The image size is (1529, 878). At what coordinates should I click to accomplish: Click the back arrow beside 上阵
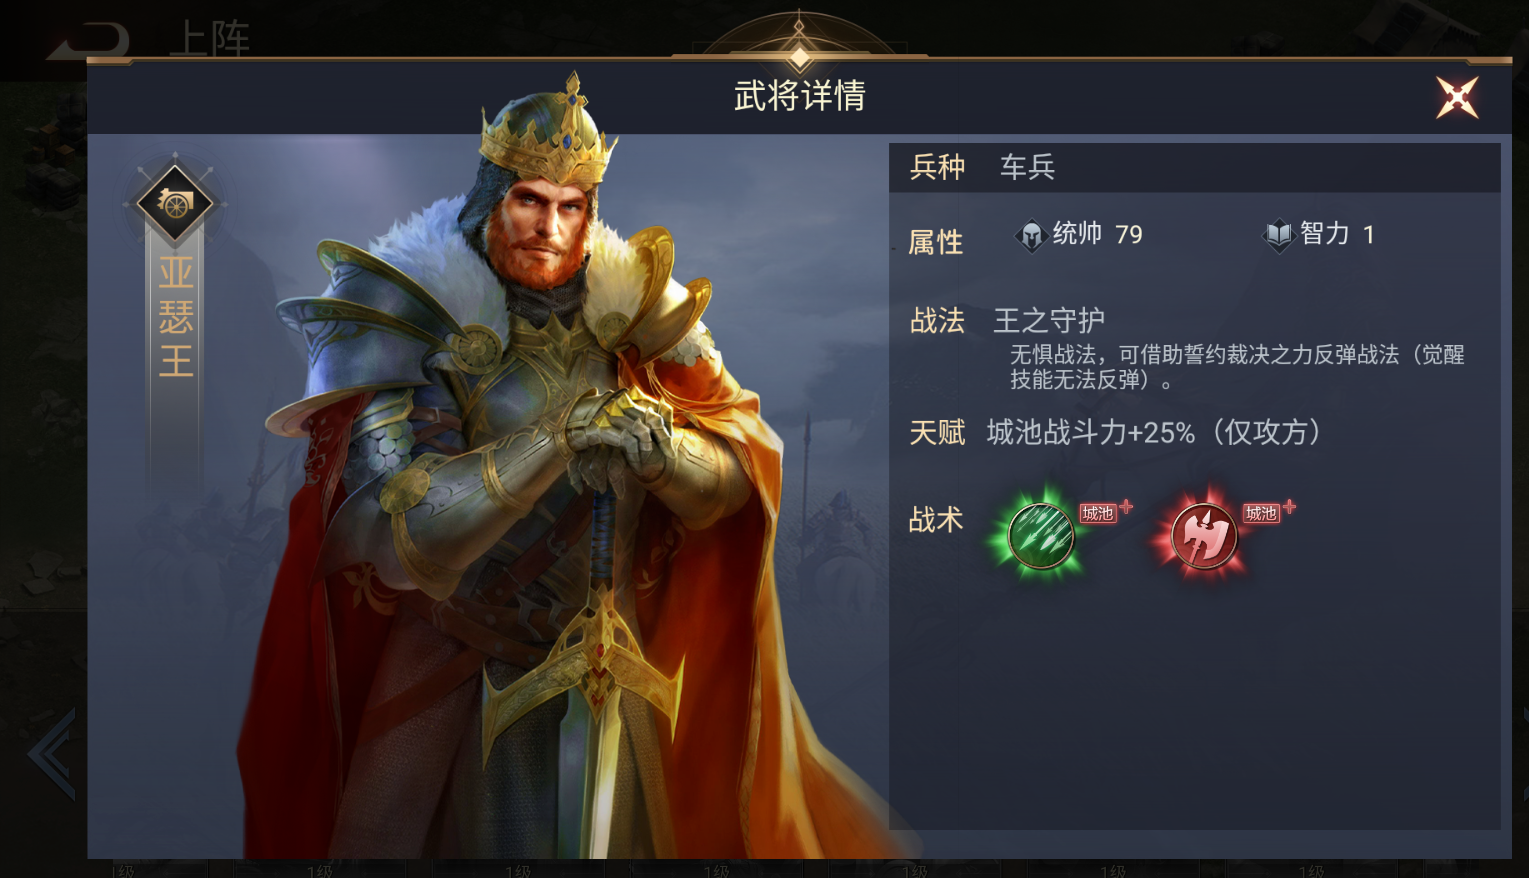(90, 41)
